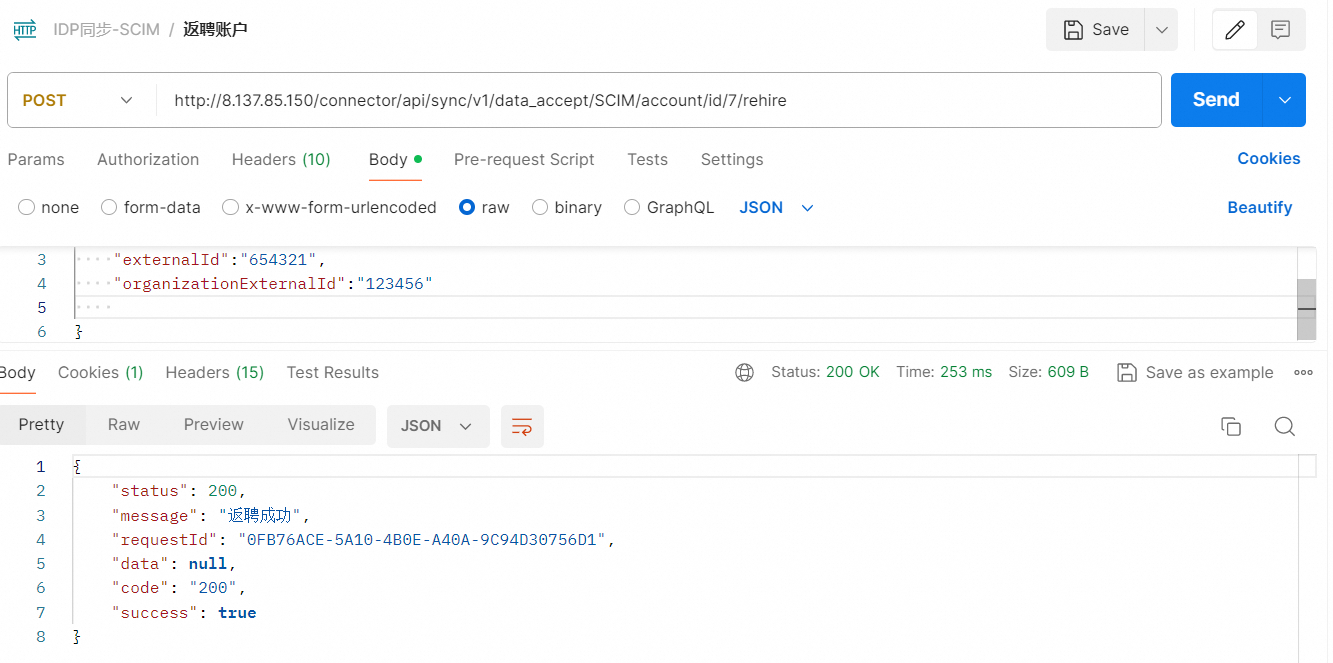Open the response JSON format dropdown

coord(438,426)
